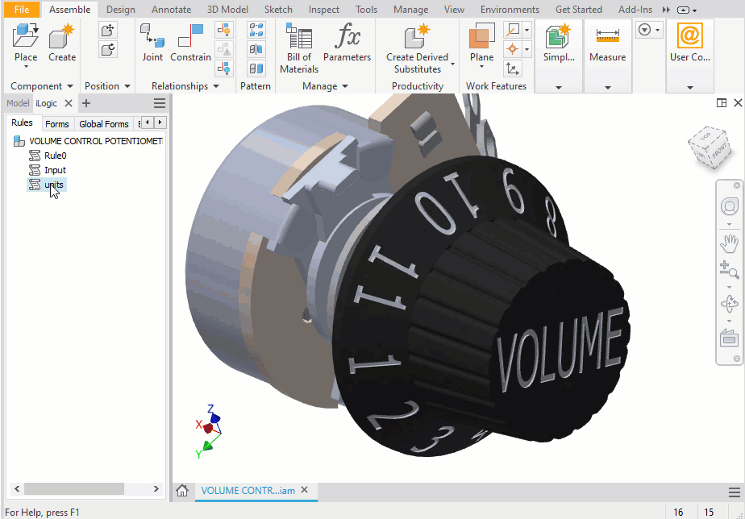Select the Rule0 rule in the tree
The image size is (745, 519).
55,156
